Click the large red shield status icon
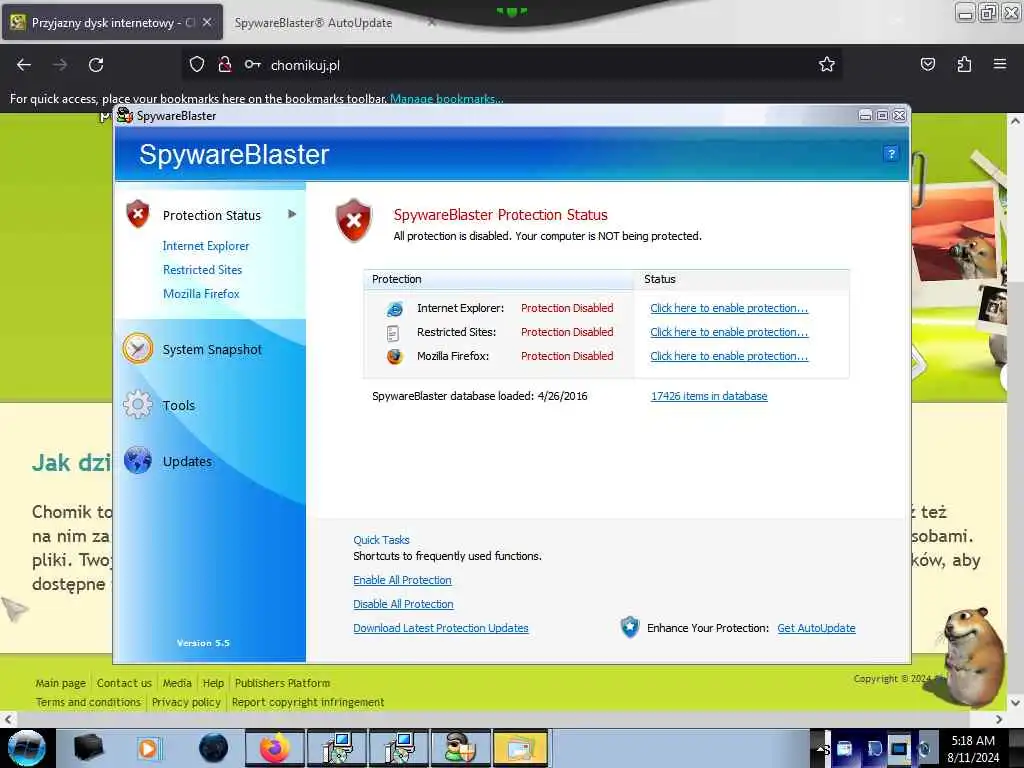Image resolution: width=1024 pixels, height=768 pixels. tap(353, 221)
